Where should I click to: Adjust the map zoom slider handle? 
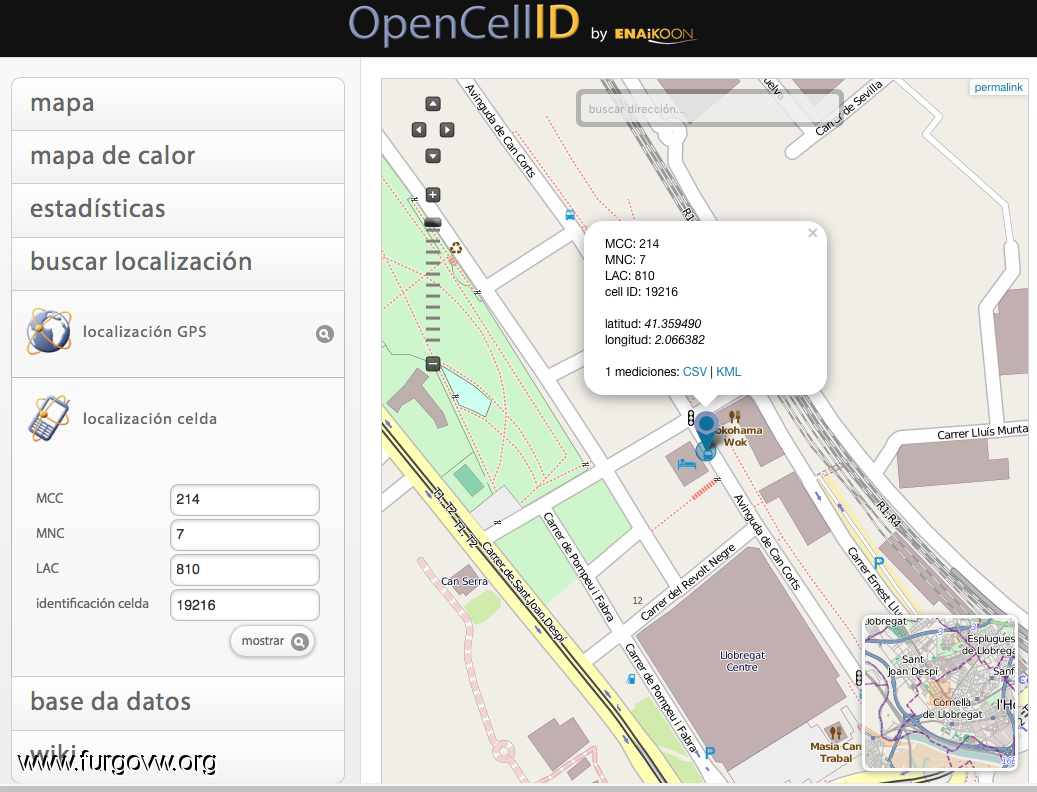pyautogui.click(x=433, y=223)
